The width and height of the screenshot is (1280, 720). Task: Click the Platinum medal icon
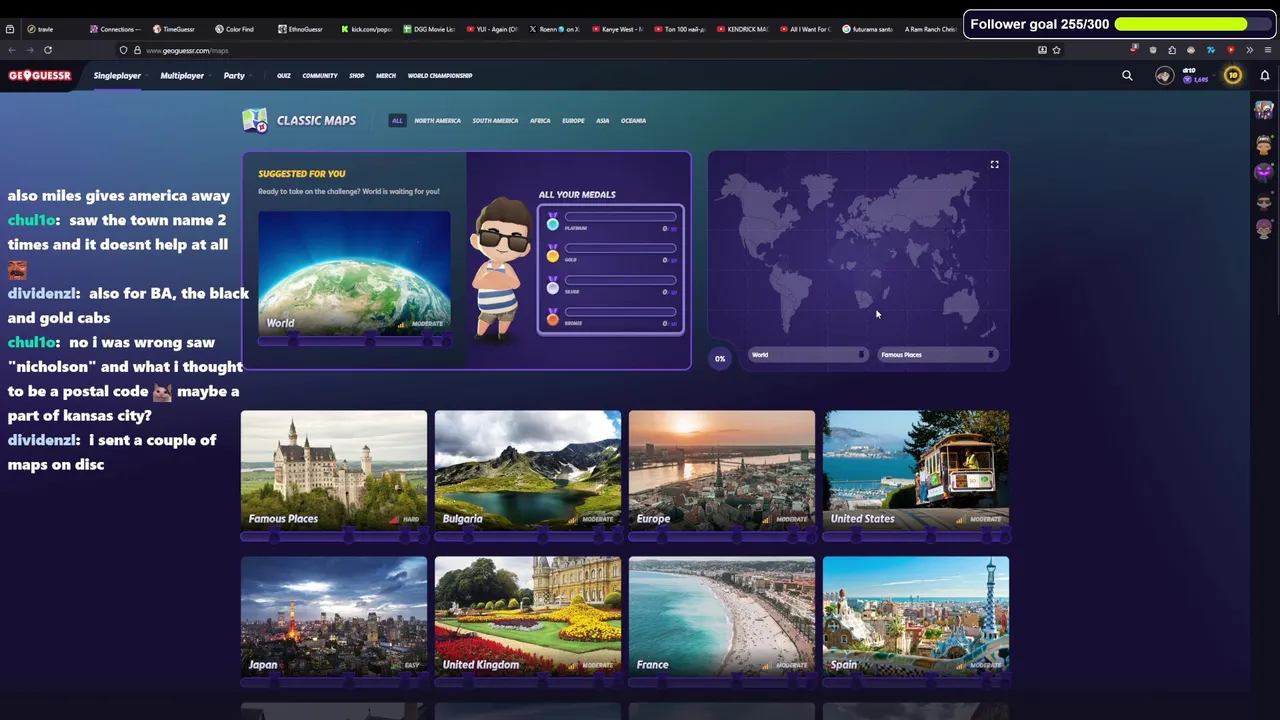[x=552, y=223]
